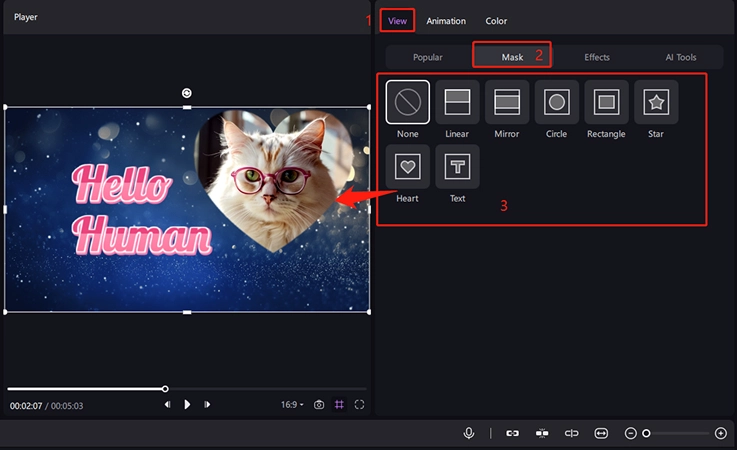
Task: Open the Popular sub-tab
Action: pos(427,57)
